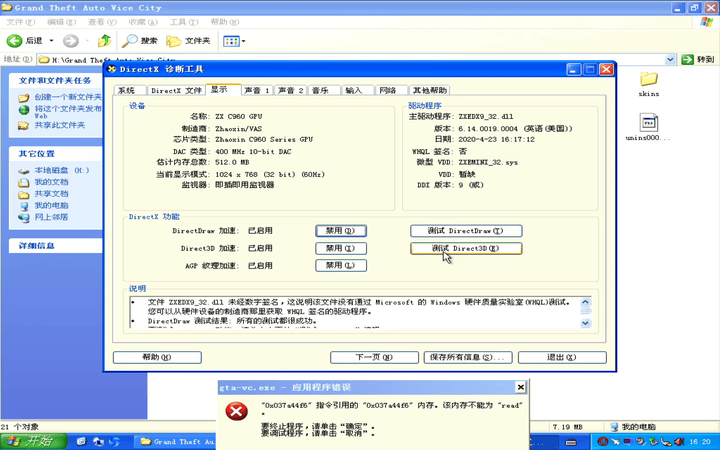Click the first quick launch icon next to Start
The height and width of the screenshot is (450, 720).
click(x=82, y=442)
